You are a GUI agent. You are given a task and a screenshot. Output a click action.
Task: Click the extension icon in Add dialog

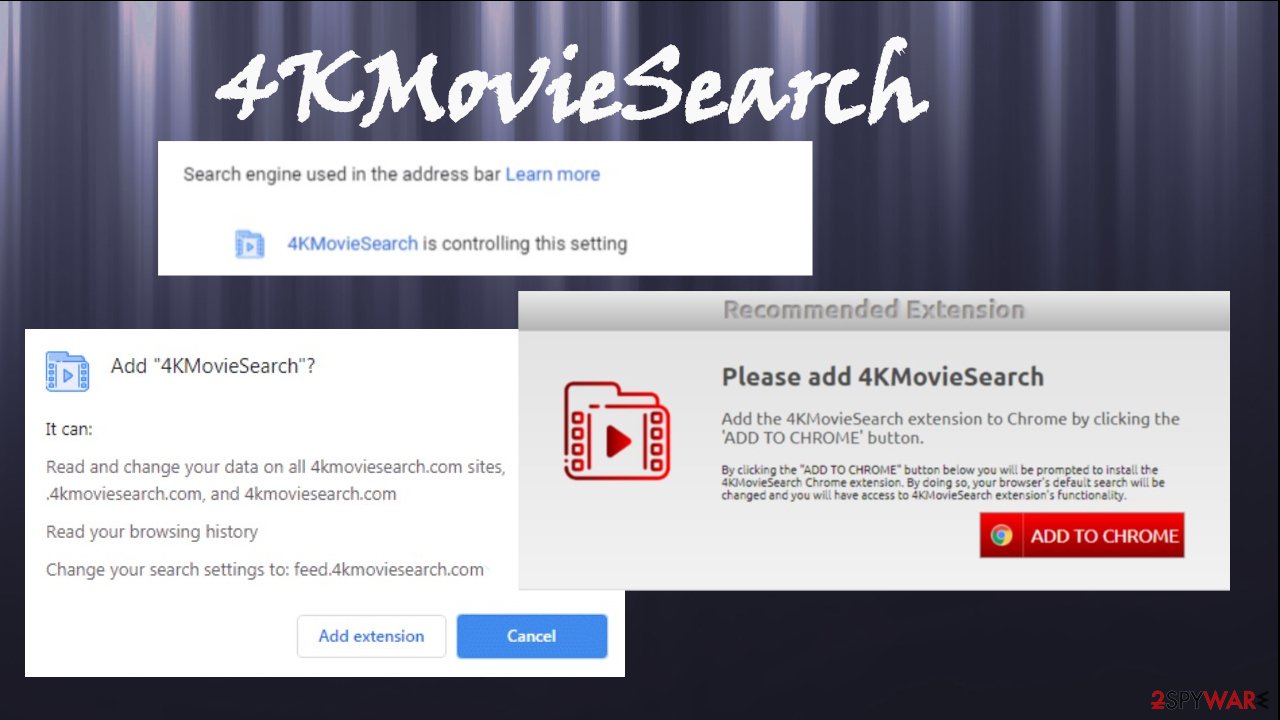click(67, 371)
